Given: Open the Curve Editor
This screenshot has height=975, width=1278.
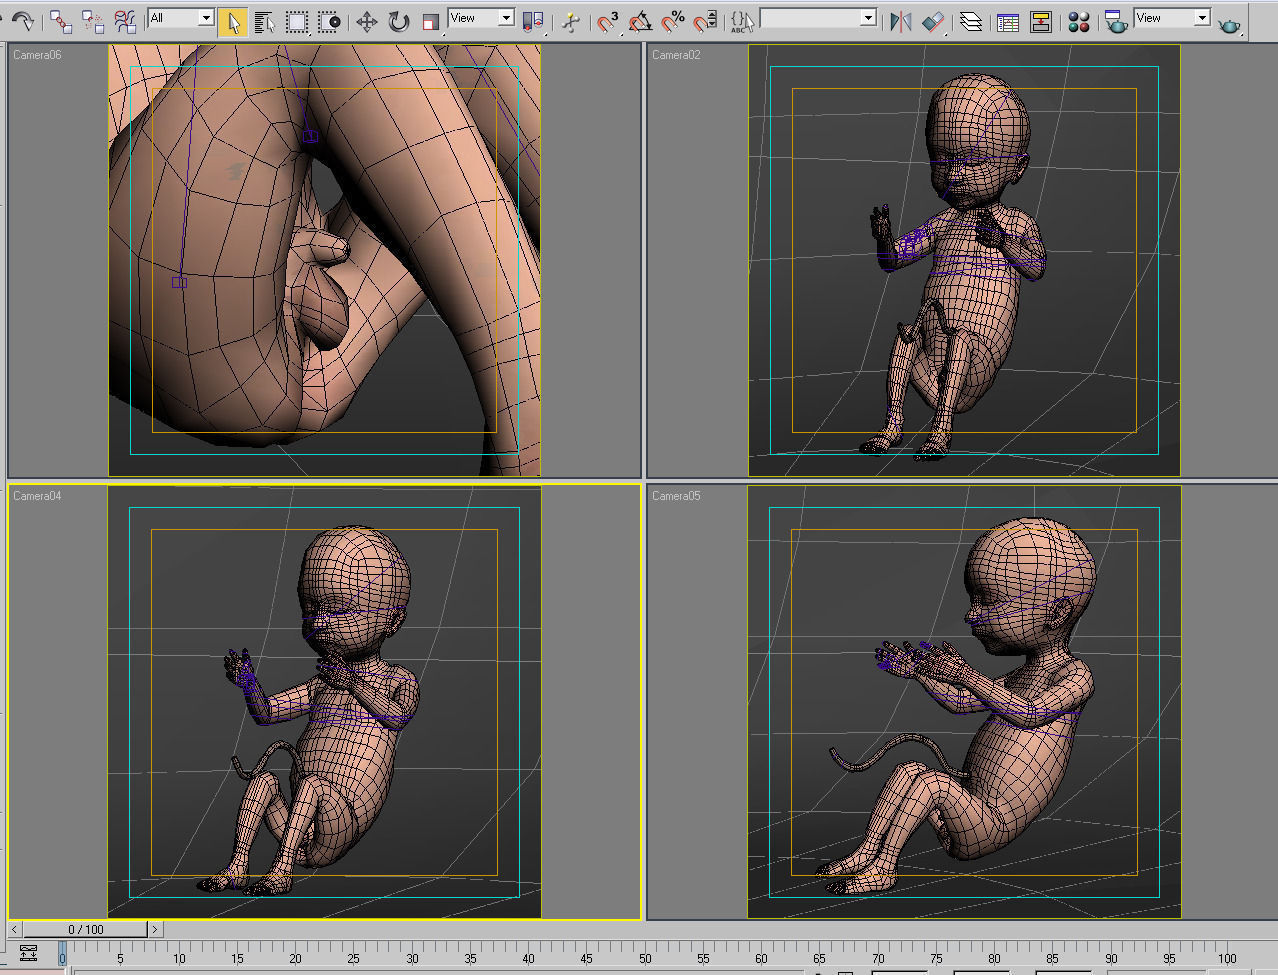Looking at the screenshot, I should (1008, 21).
